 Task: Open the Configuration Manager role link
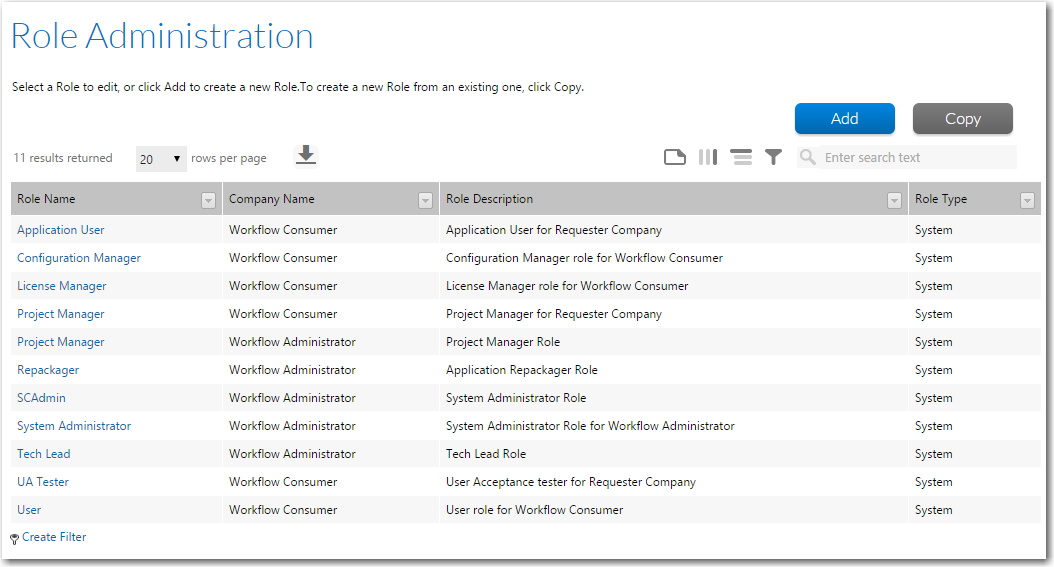coord(79,258)
